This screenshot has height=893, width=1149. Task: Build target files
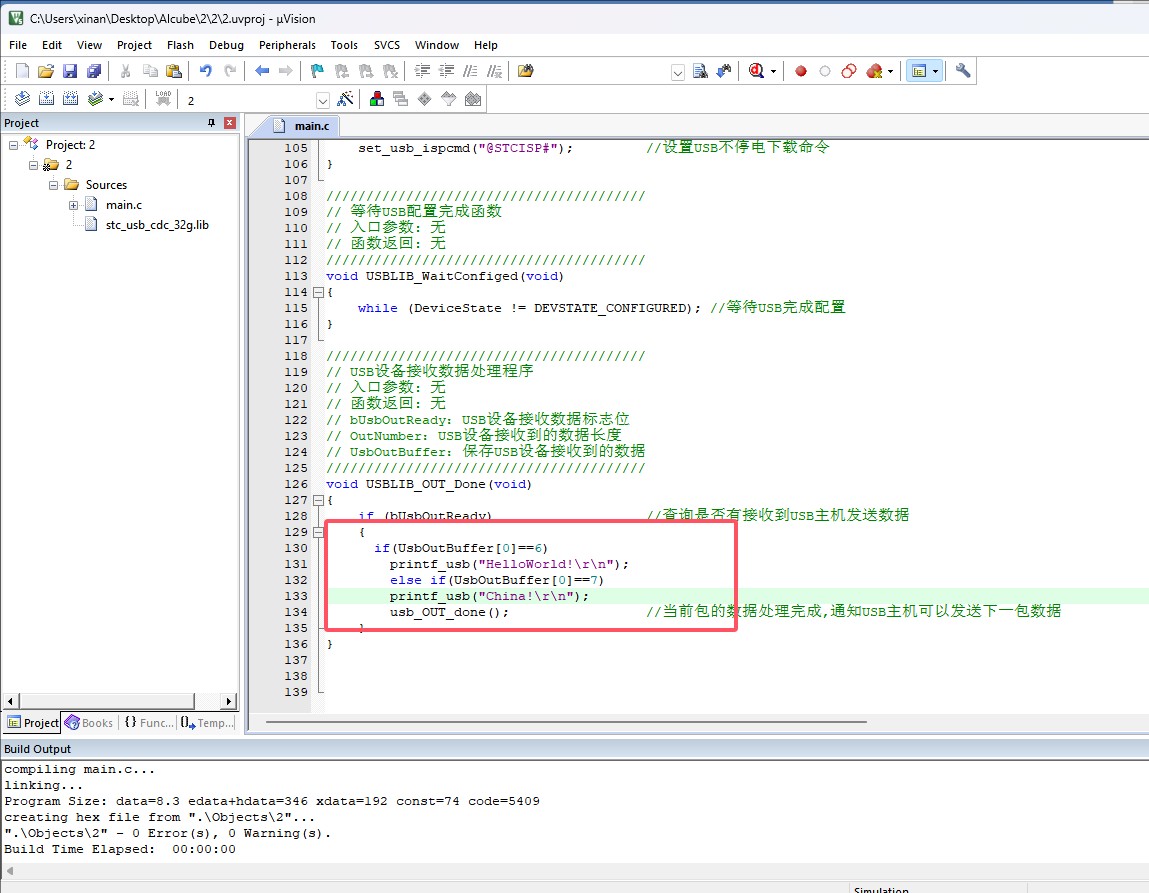(46, 99)
